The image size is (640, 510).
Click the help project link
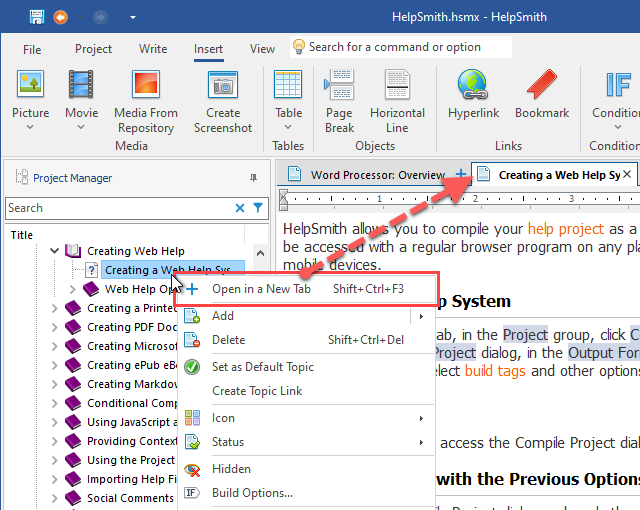[x=565, y=229]
